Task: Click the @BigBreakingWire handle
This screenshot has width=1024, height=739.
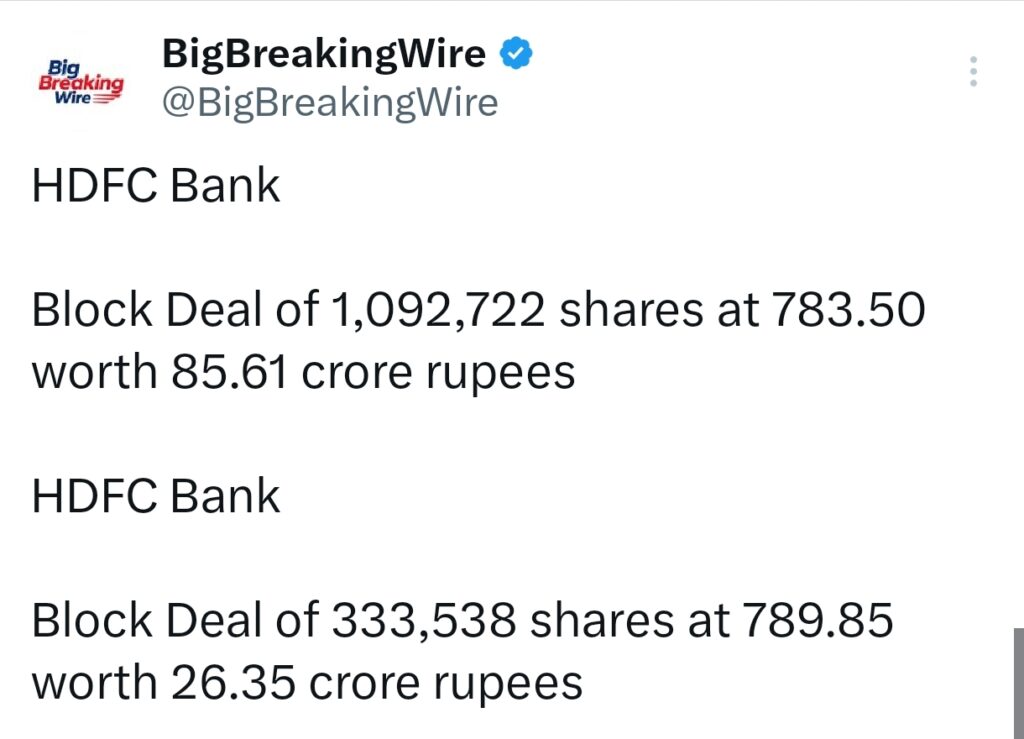Action: click(x=328, y=102)
